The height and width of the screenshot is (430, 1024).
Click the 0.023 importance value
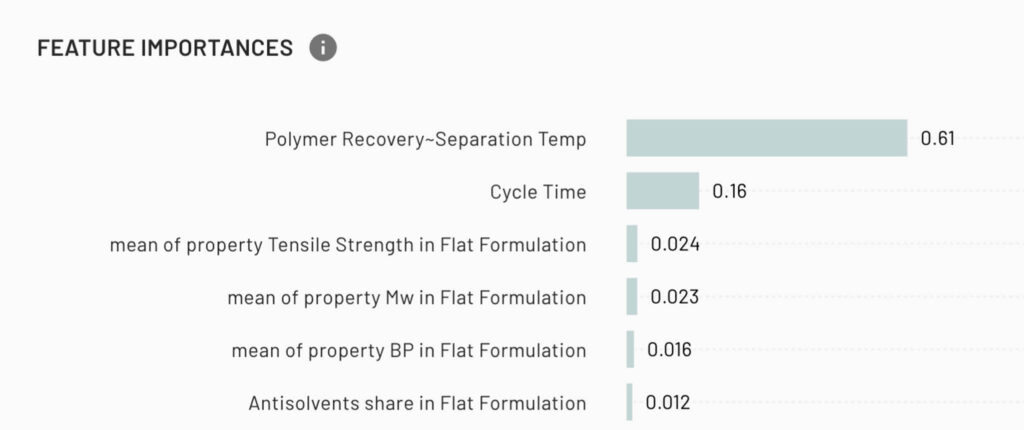(x=675, y=297)
